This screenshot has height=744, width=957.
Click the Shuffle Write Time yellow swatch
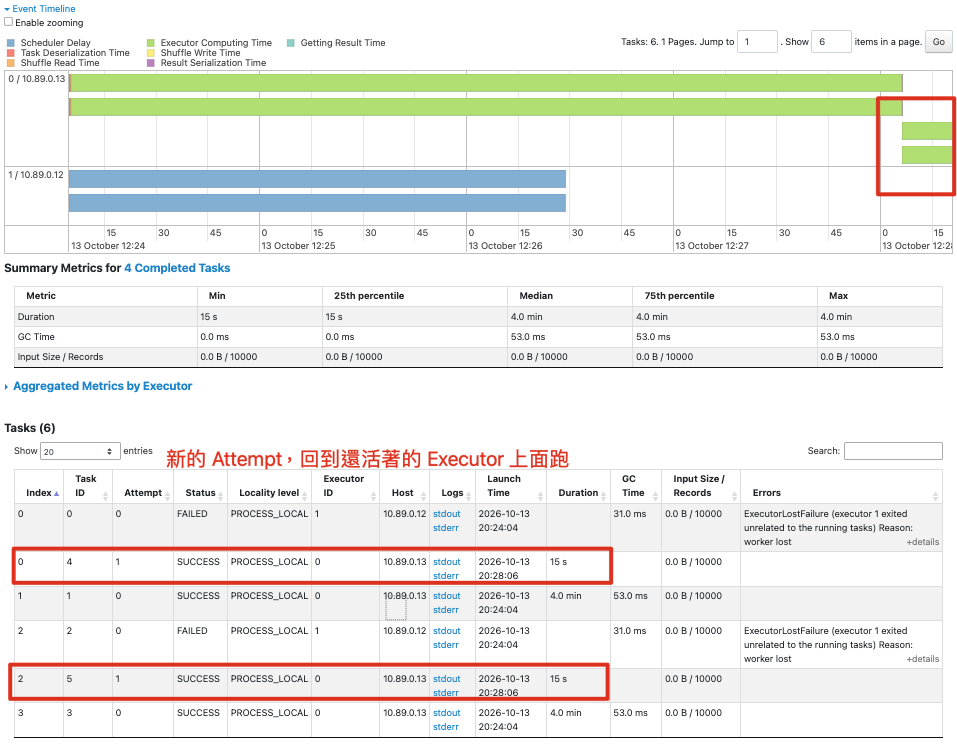click(151, 52)
